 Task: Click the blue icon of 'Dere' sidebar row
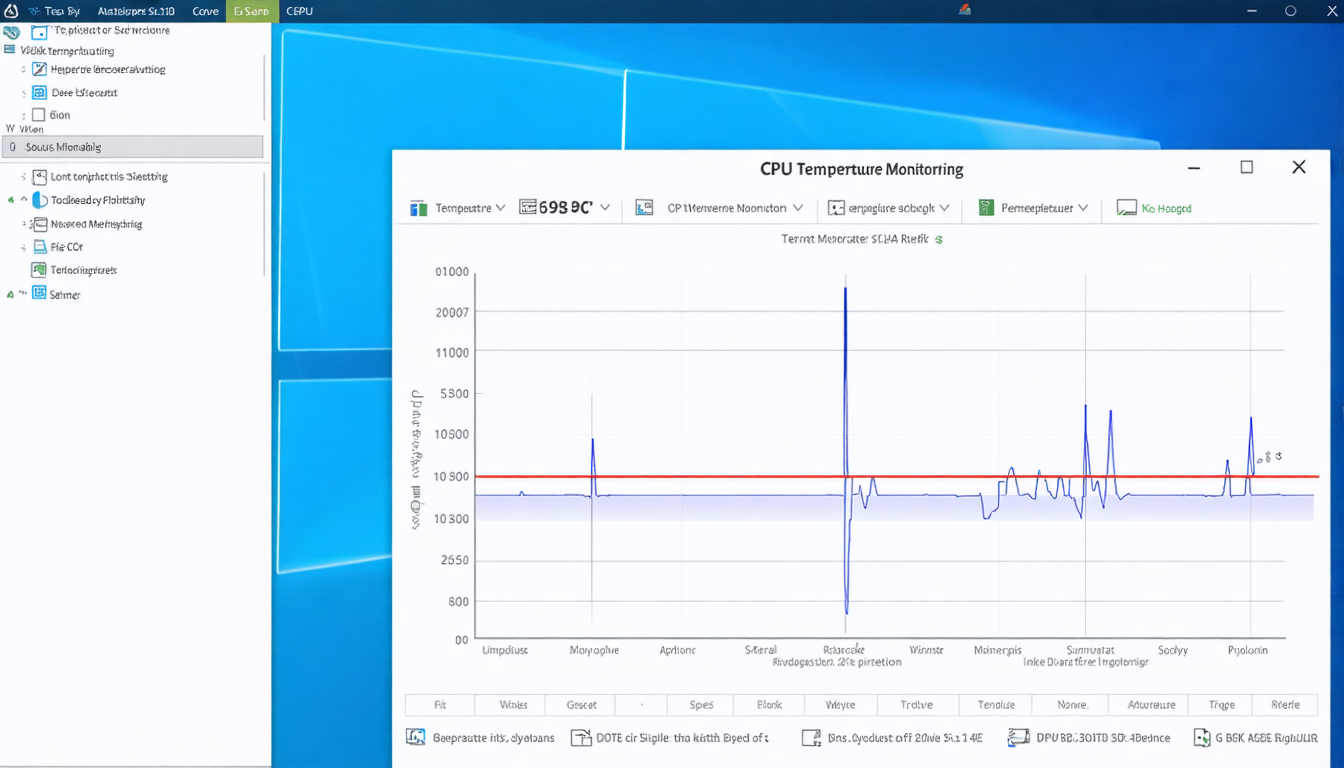39,92
